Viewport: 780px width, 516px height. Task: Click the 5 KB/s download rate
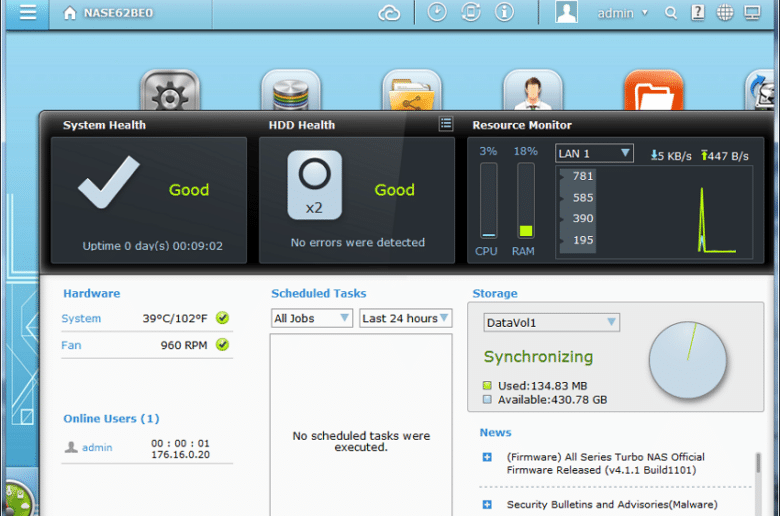point(671,156)
